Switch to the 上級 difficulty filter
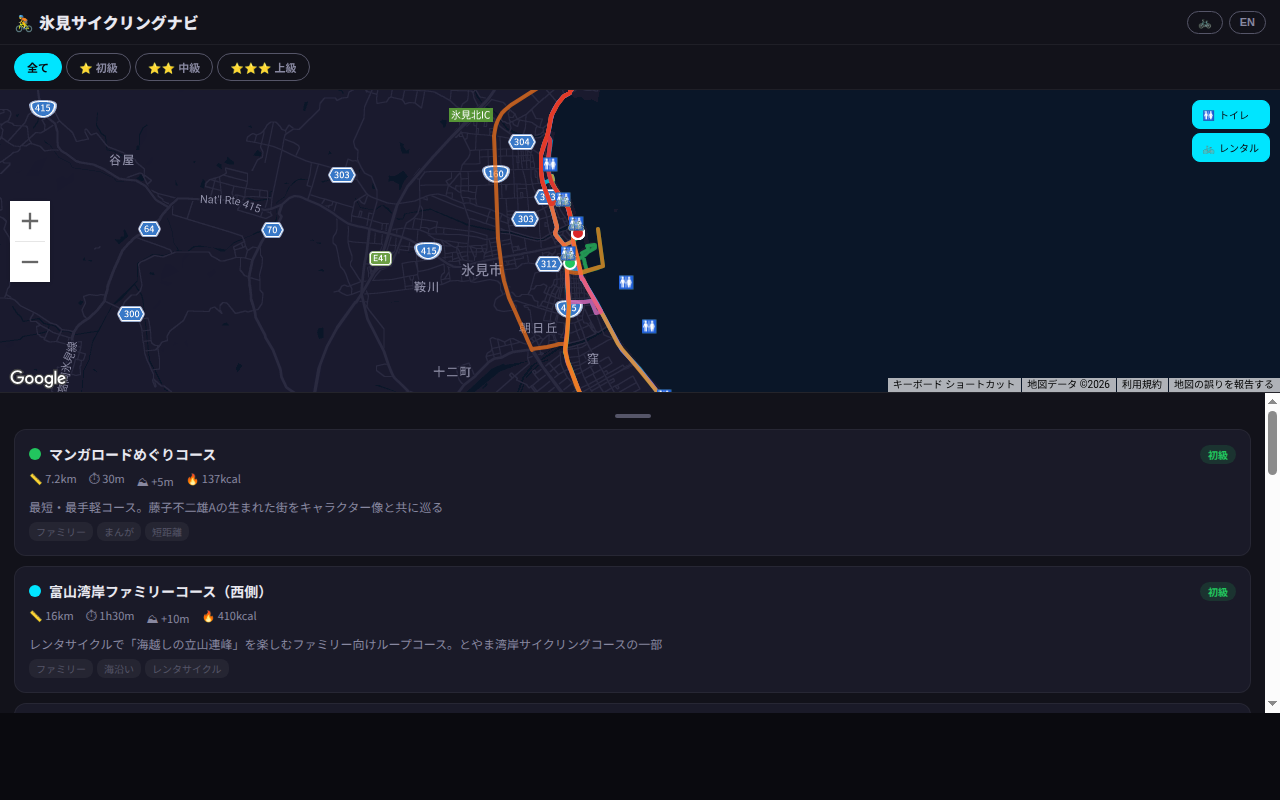The height and width of the screenshot is (800, 1280). click(263, 67)
